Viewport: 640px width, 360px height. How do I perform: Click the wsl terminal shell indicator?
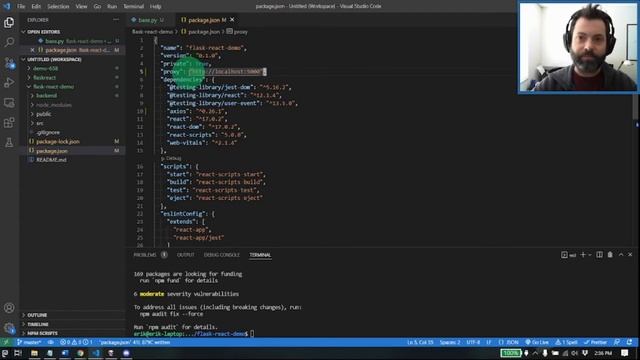pos(569,255)
